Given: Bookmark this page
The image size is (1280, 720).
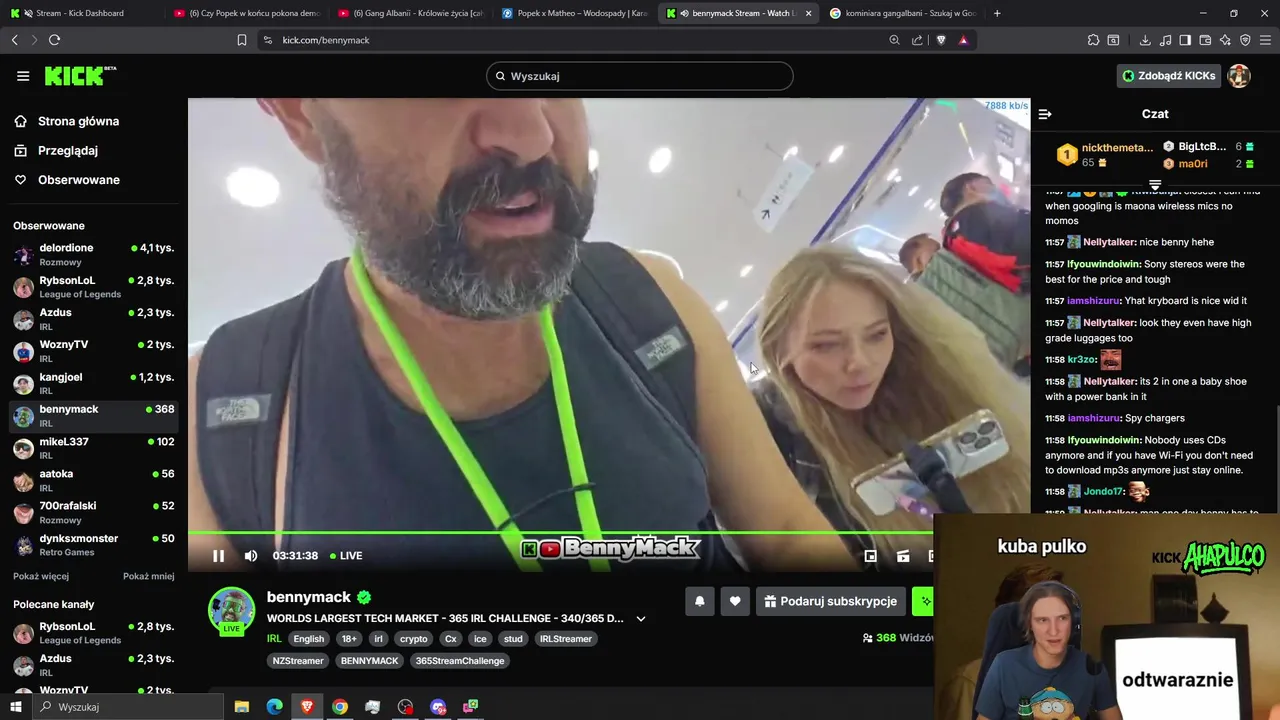Looking at the screenshot, I should (x=241, y=40).
